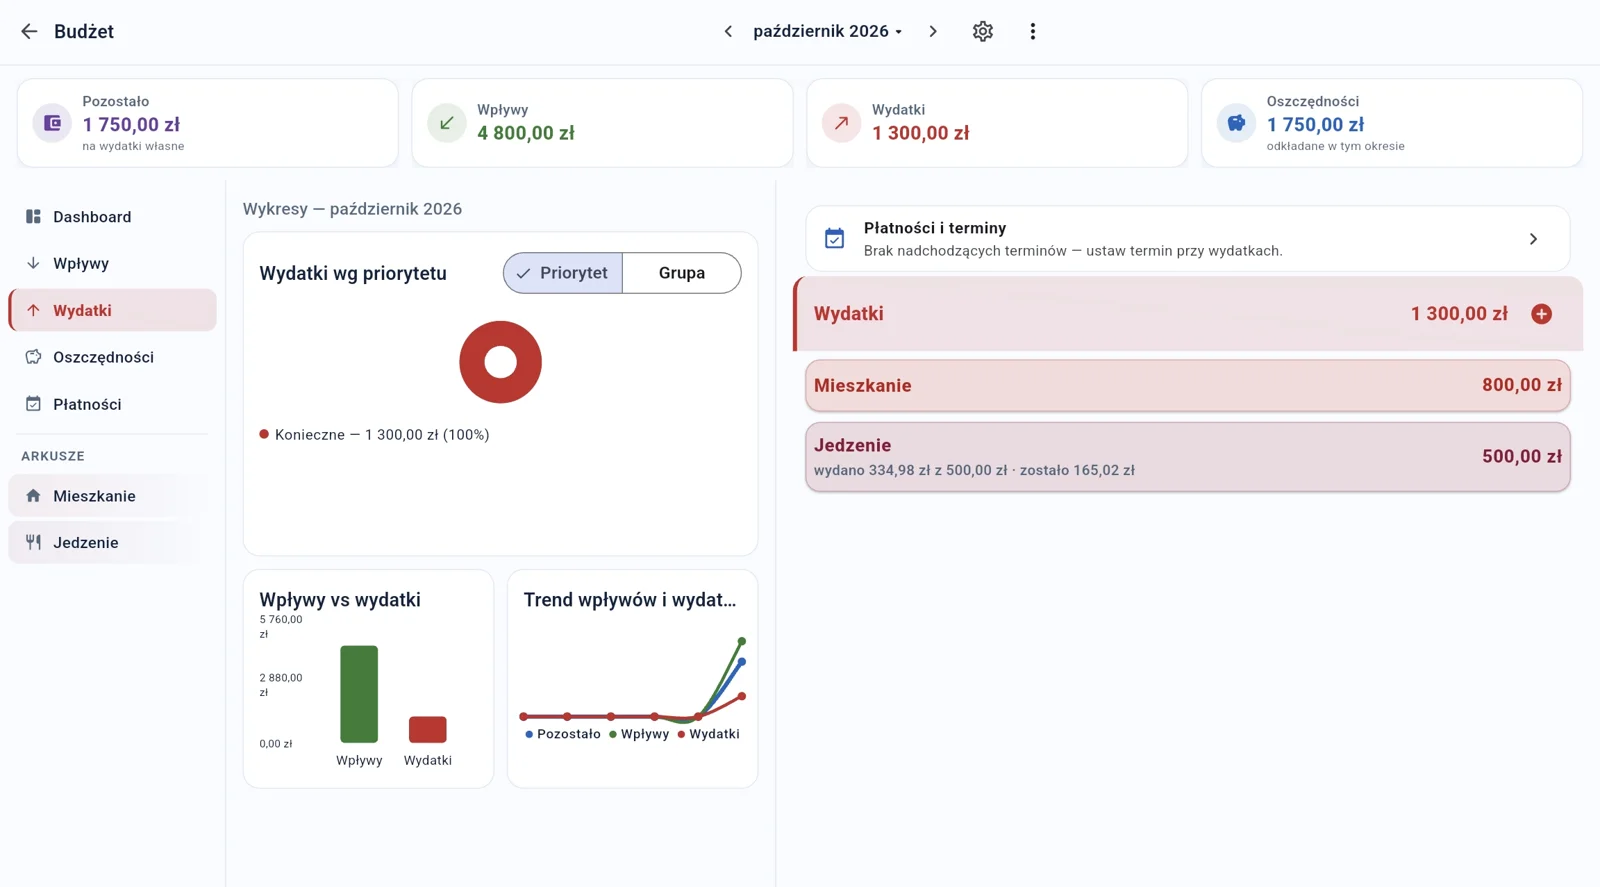This screenshot has width=1600, height=887.
Task: Click the cutlery icon beside Jedzenie in the sidebar
Action: (33, 542)
